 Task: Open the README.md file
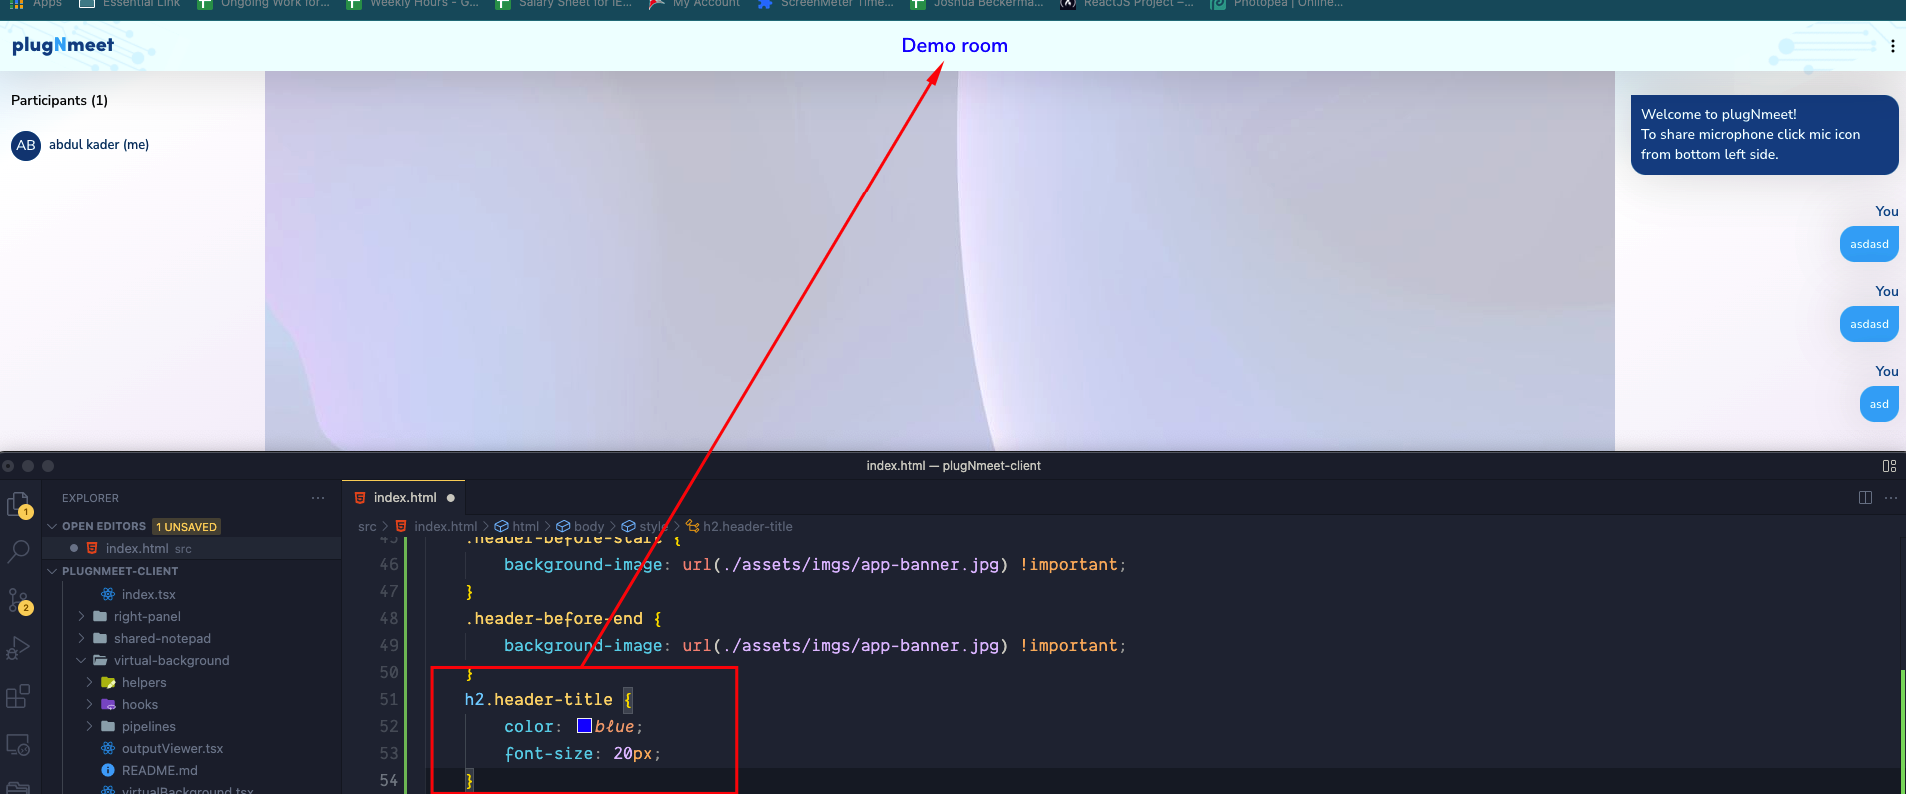click(x=160, y=770)
